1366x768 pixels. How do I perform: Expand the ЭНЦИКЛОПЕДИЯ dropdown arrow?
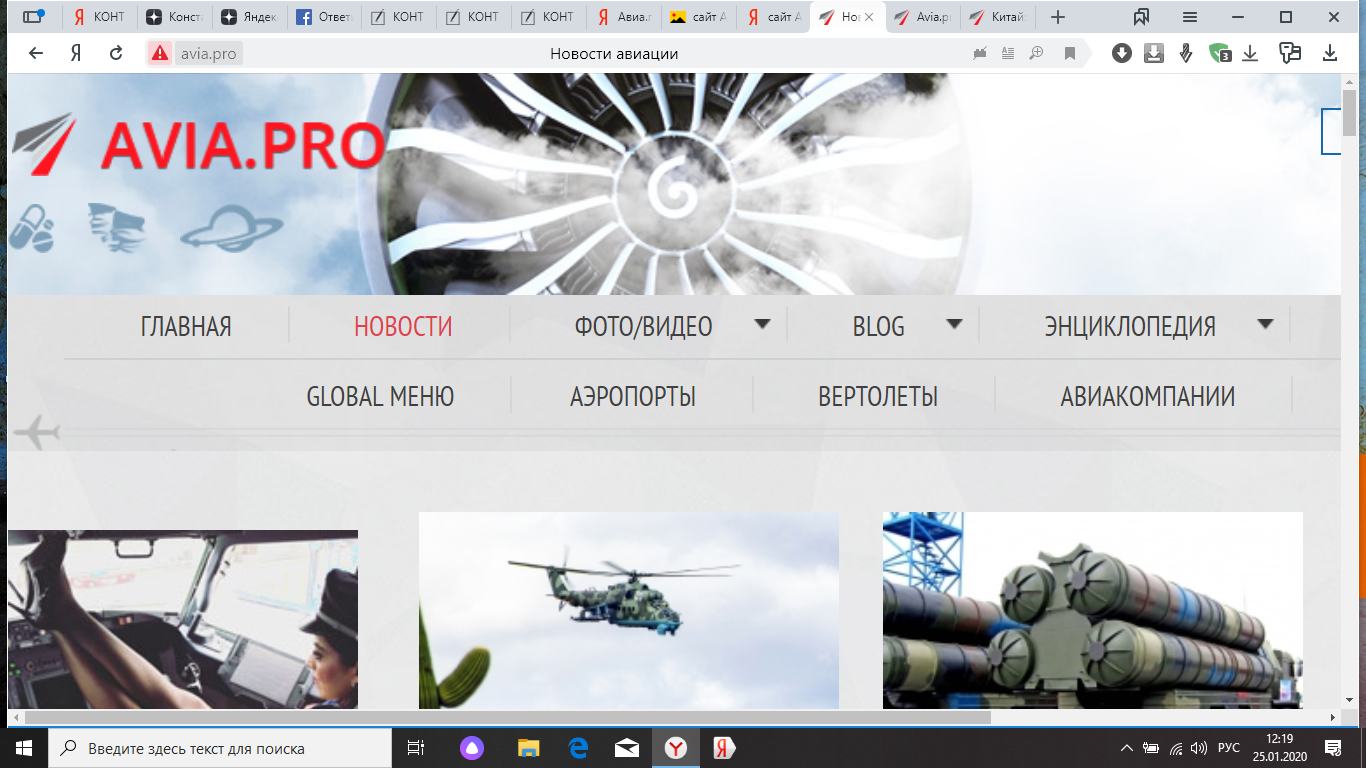coord(1265,324)
